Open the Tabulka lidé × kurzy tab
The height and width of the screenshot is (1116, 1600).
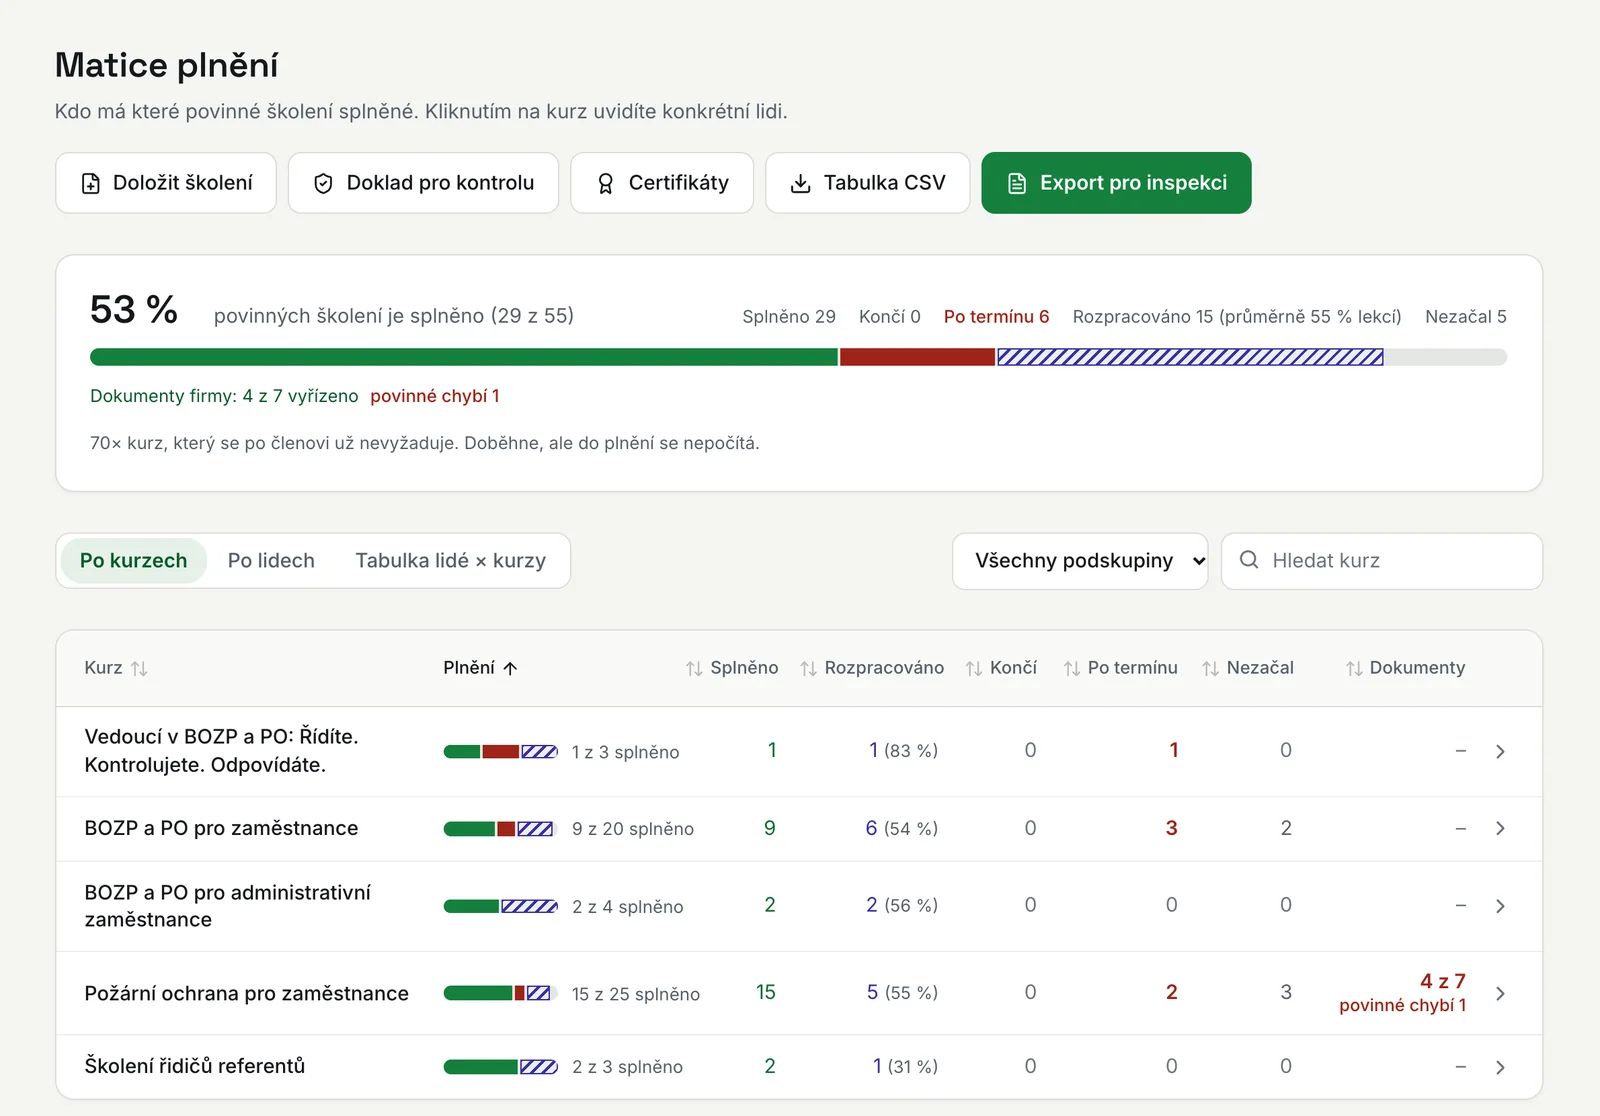pyautogui.click(x=451, y=561)
